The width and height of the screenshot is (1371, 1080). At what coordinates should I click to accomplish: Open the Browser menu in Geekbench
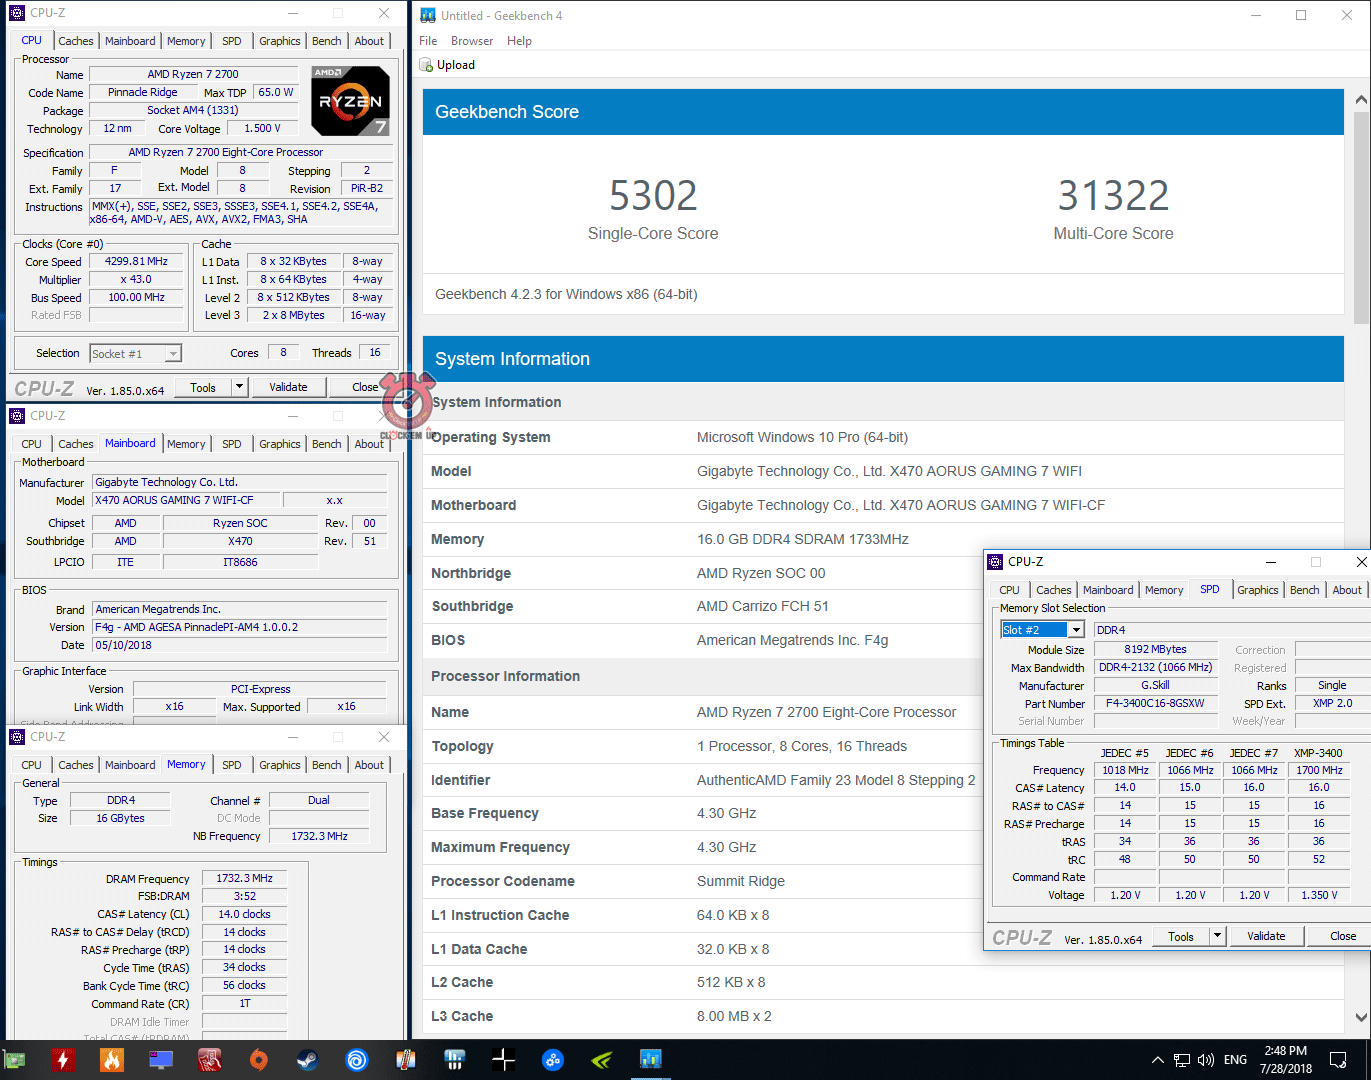(471, 41)
